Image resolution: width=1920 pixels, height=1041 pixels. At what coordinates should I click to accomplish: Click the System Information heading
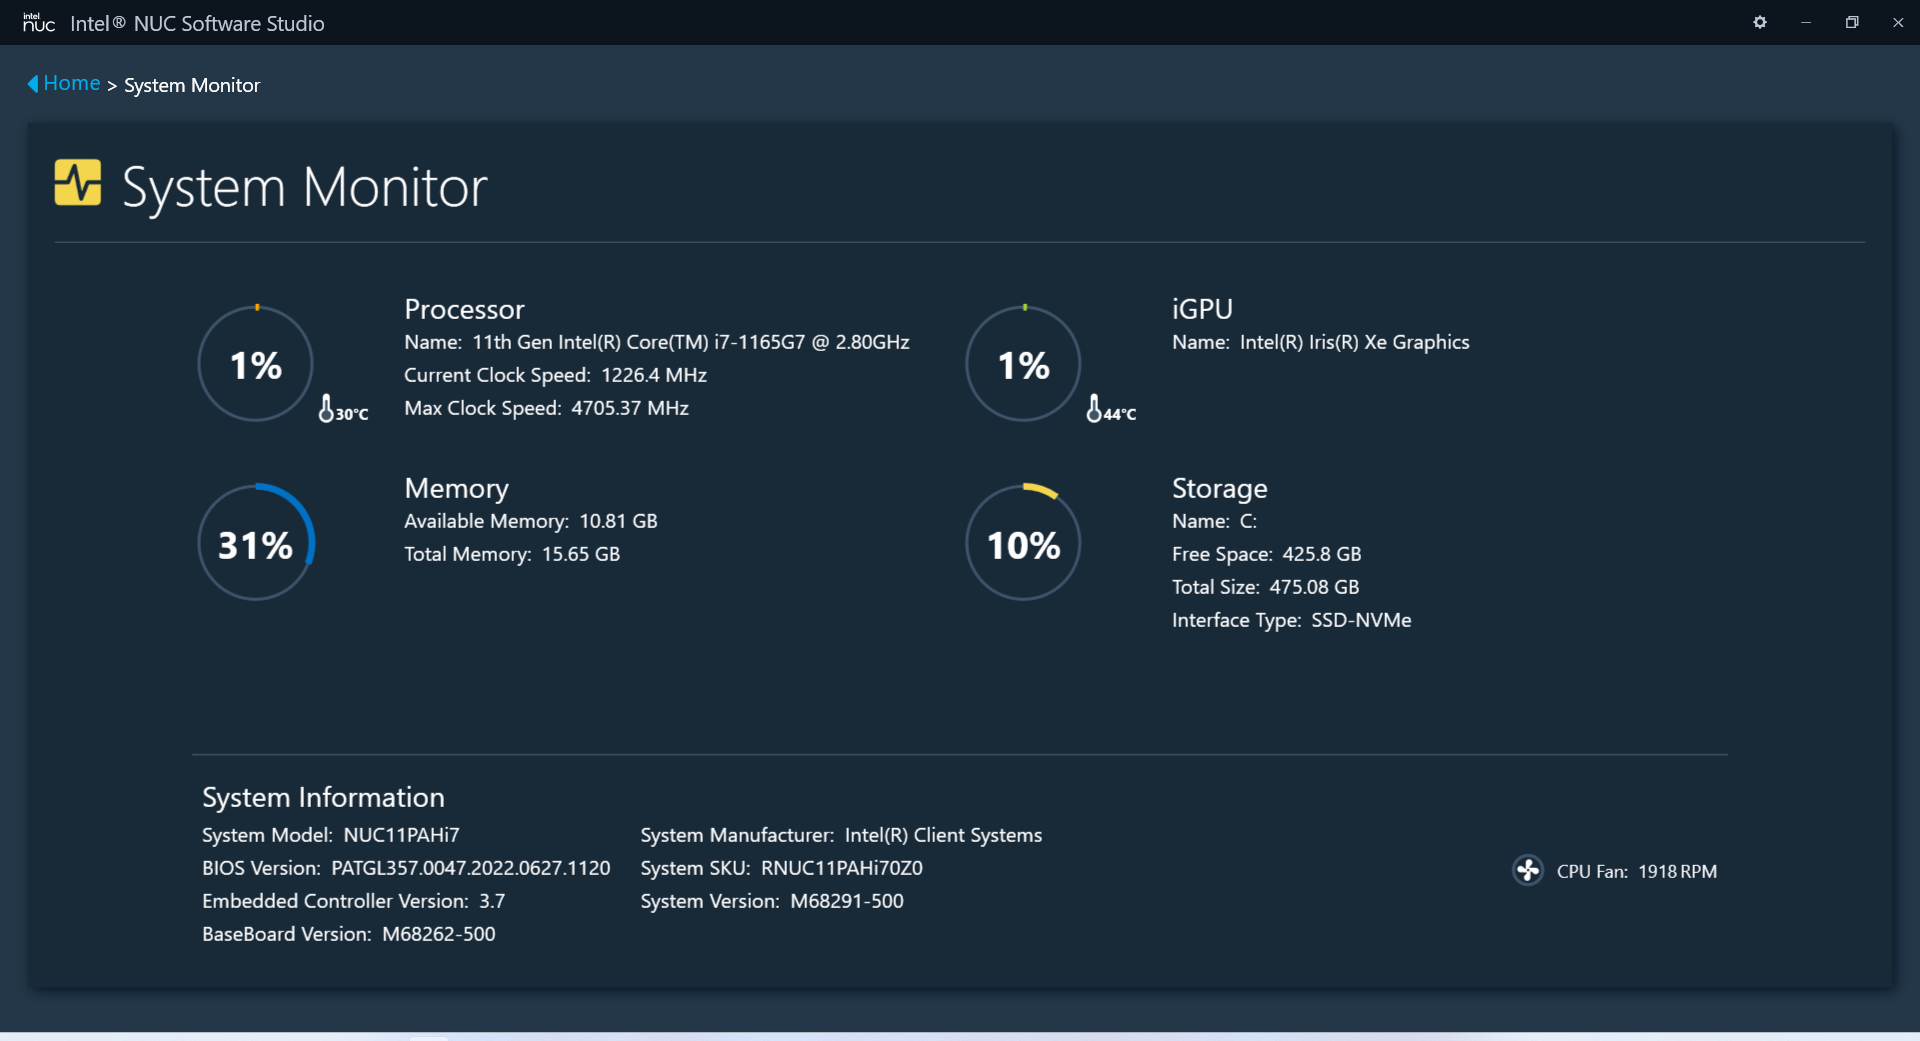tap(322, 797)
